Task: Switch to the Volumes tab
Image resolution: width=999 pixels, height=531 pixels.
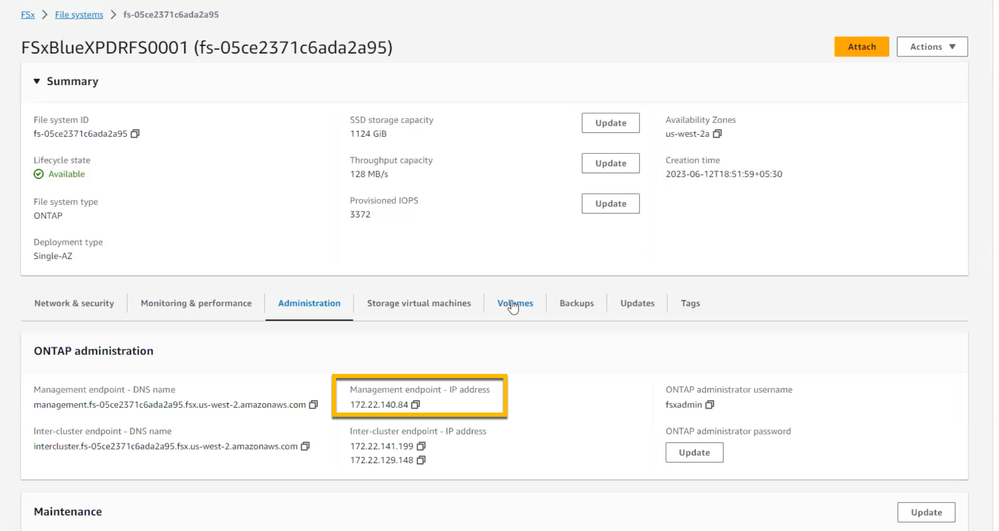Action: [515, 303]
